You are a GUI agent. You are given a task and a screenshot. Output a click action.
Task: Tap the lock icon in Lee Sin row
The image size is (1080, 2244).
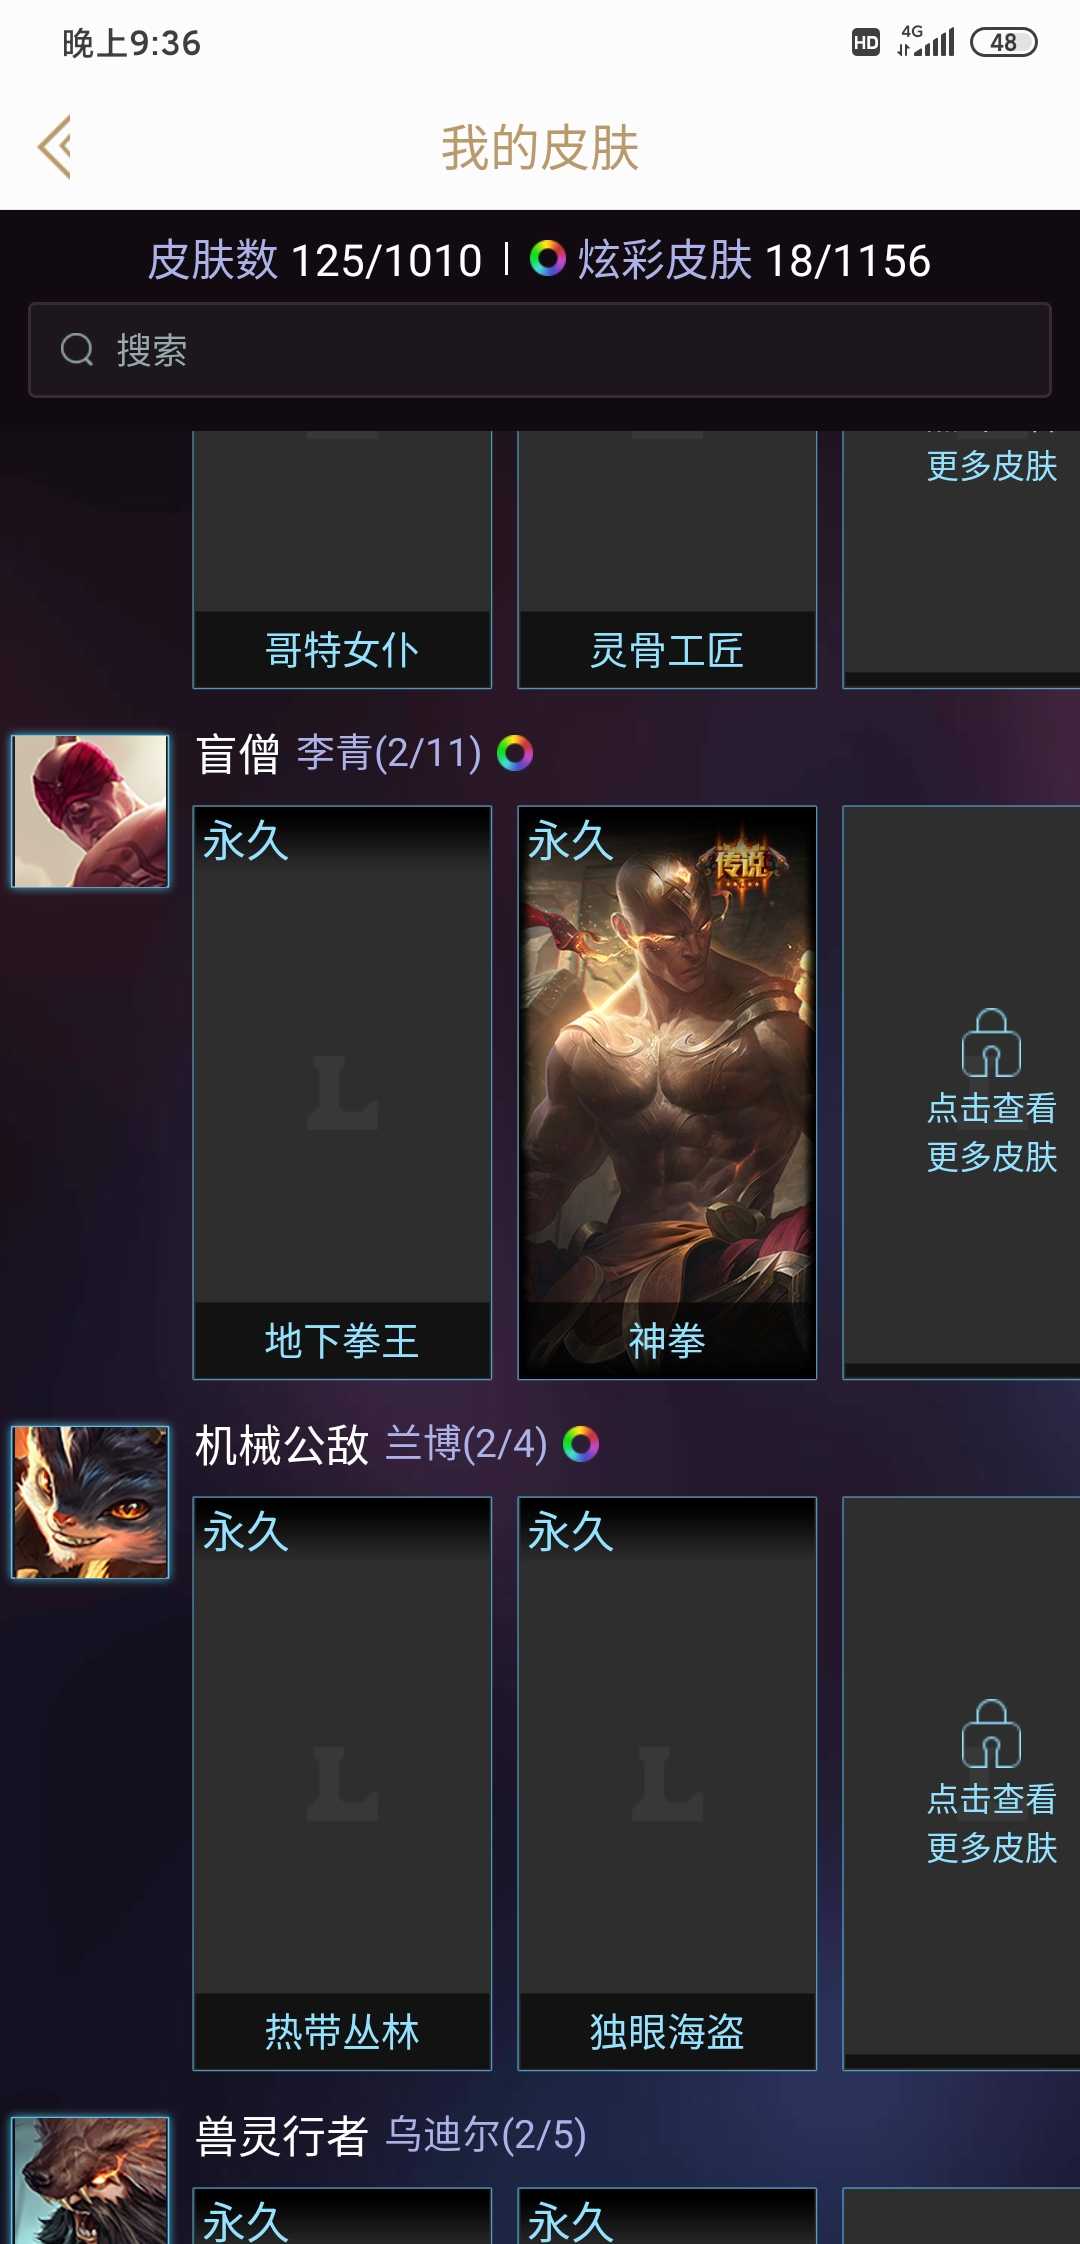click(991, 1042)
